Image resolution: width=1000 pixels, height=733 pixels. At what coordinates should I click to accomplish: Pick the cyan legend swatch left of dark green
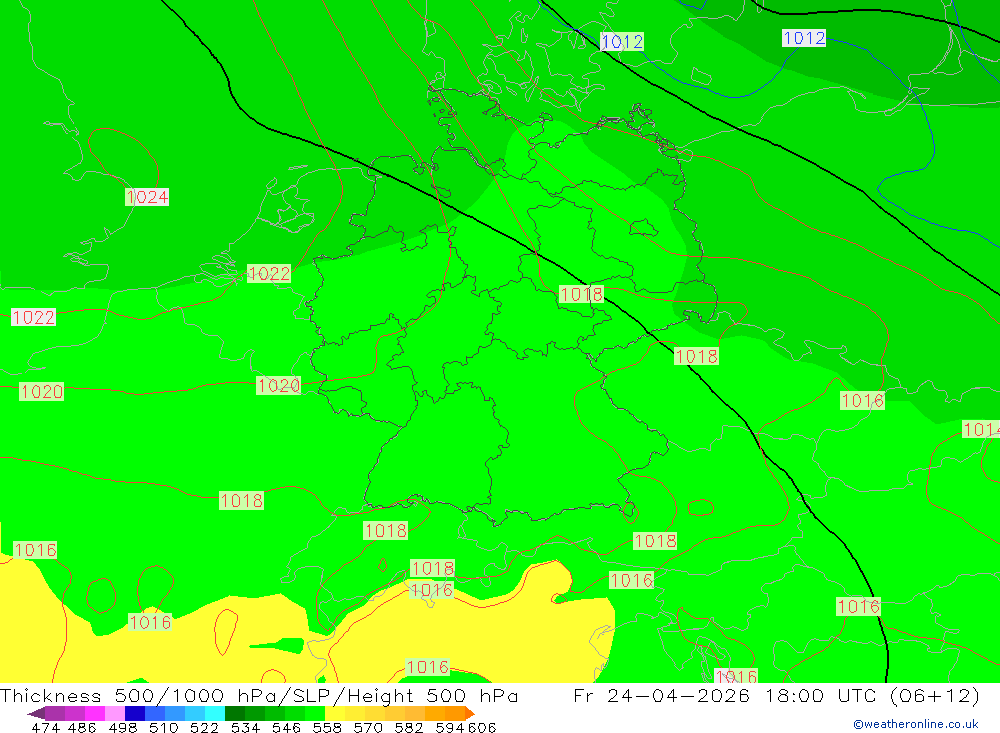pos(215,713)
